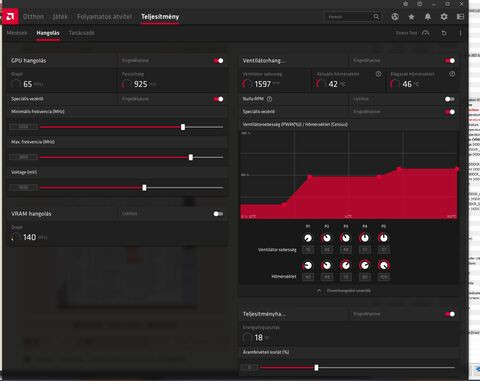Click P4 fan speed knob
Image resolution: width=480 pixels, height=381 pixels.
coord(365,238)
